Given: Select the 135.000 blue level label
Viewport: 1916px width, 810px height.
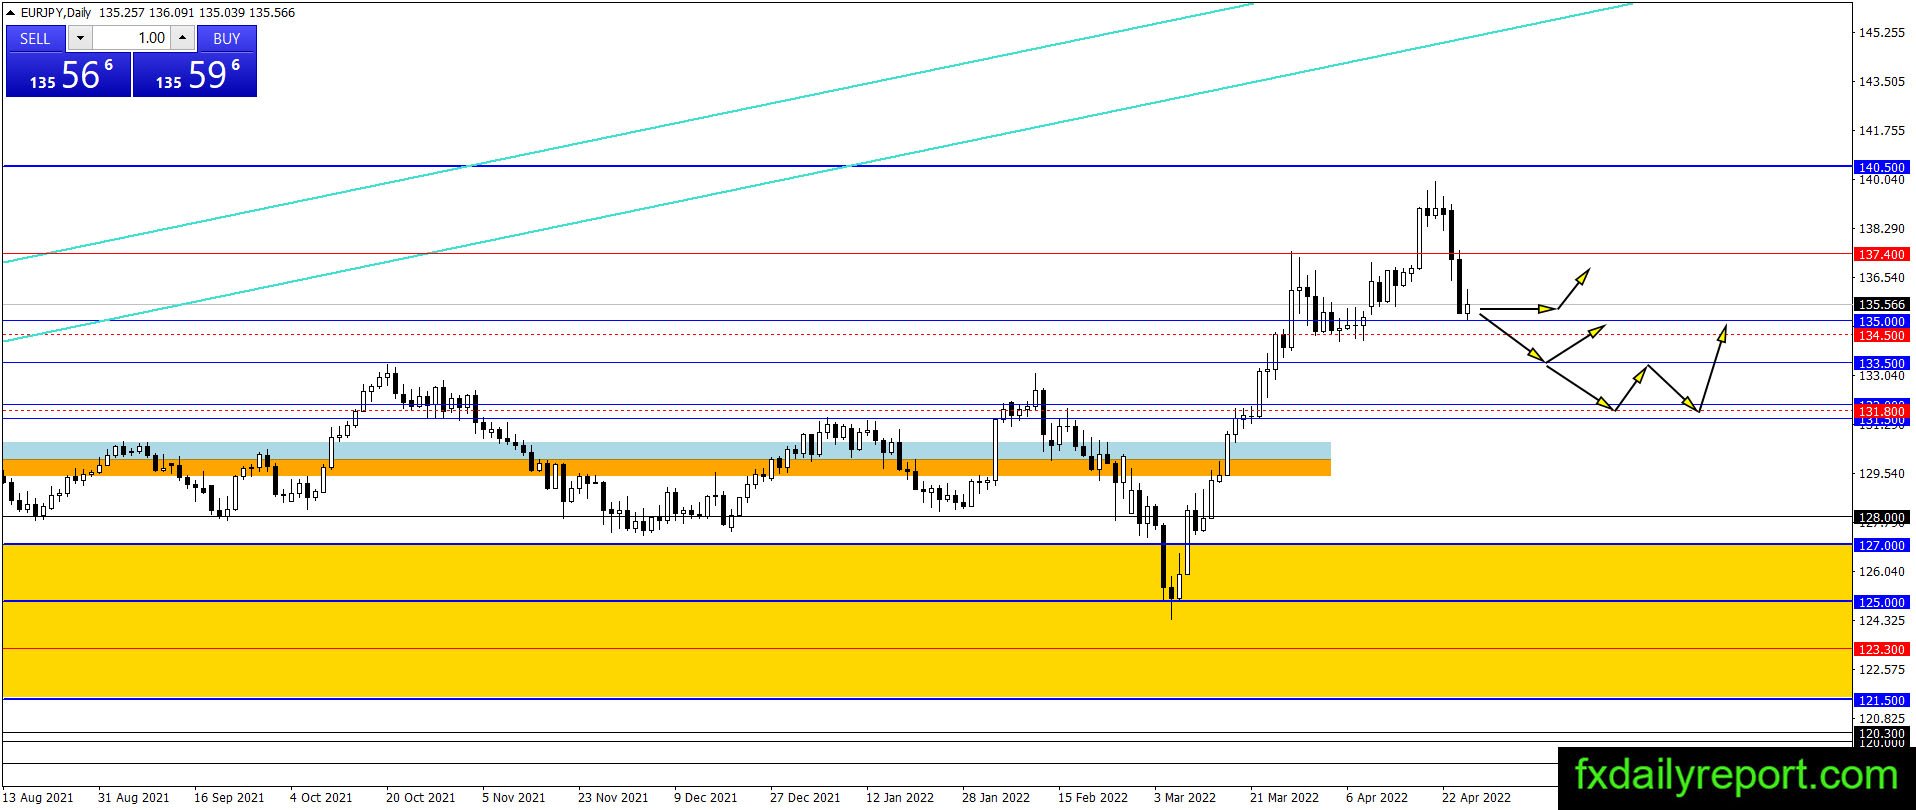Looking at the screenshot, I should [1882, 322].
